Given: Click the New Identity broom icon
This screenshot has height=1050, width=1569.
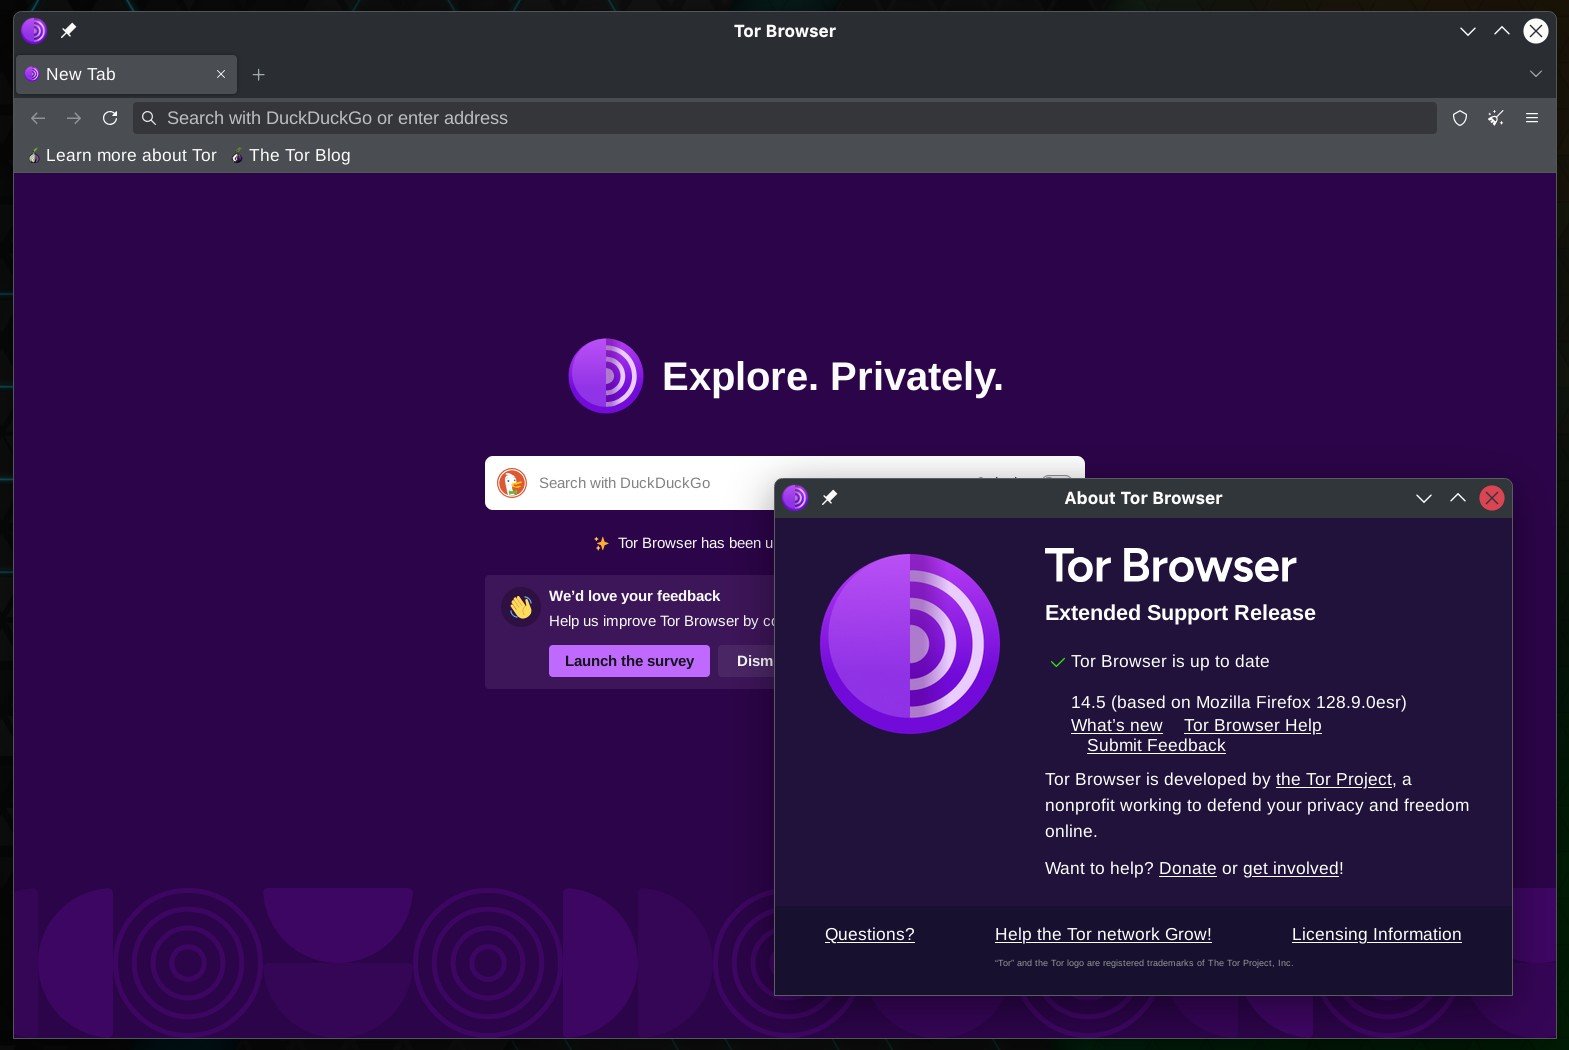Looking at the screenshot, I should pyautogui.click(x=1495, y=118).
